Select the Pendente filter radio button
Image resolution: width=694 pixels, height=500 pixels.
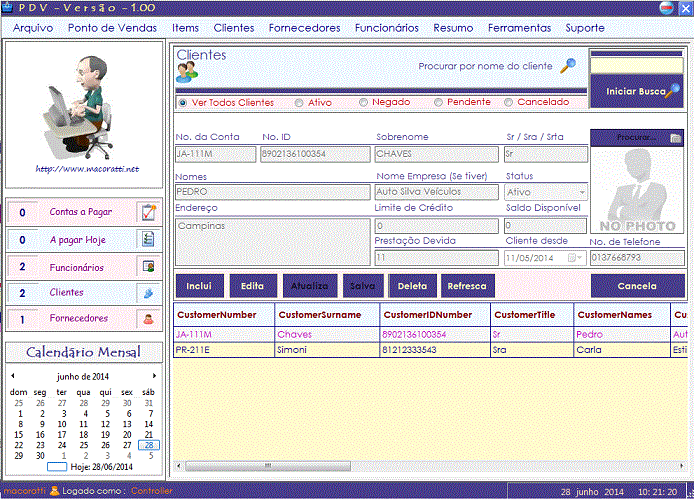pyautogui.click(x=437, y=102)
